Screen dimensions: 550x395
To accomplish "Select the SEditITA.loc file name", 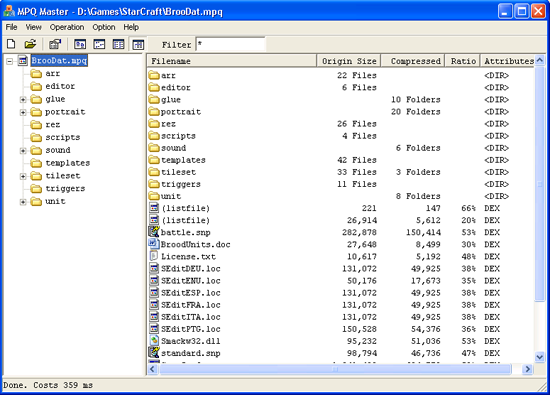I will pos(190,317).
